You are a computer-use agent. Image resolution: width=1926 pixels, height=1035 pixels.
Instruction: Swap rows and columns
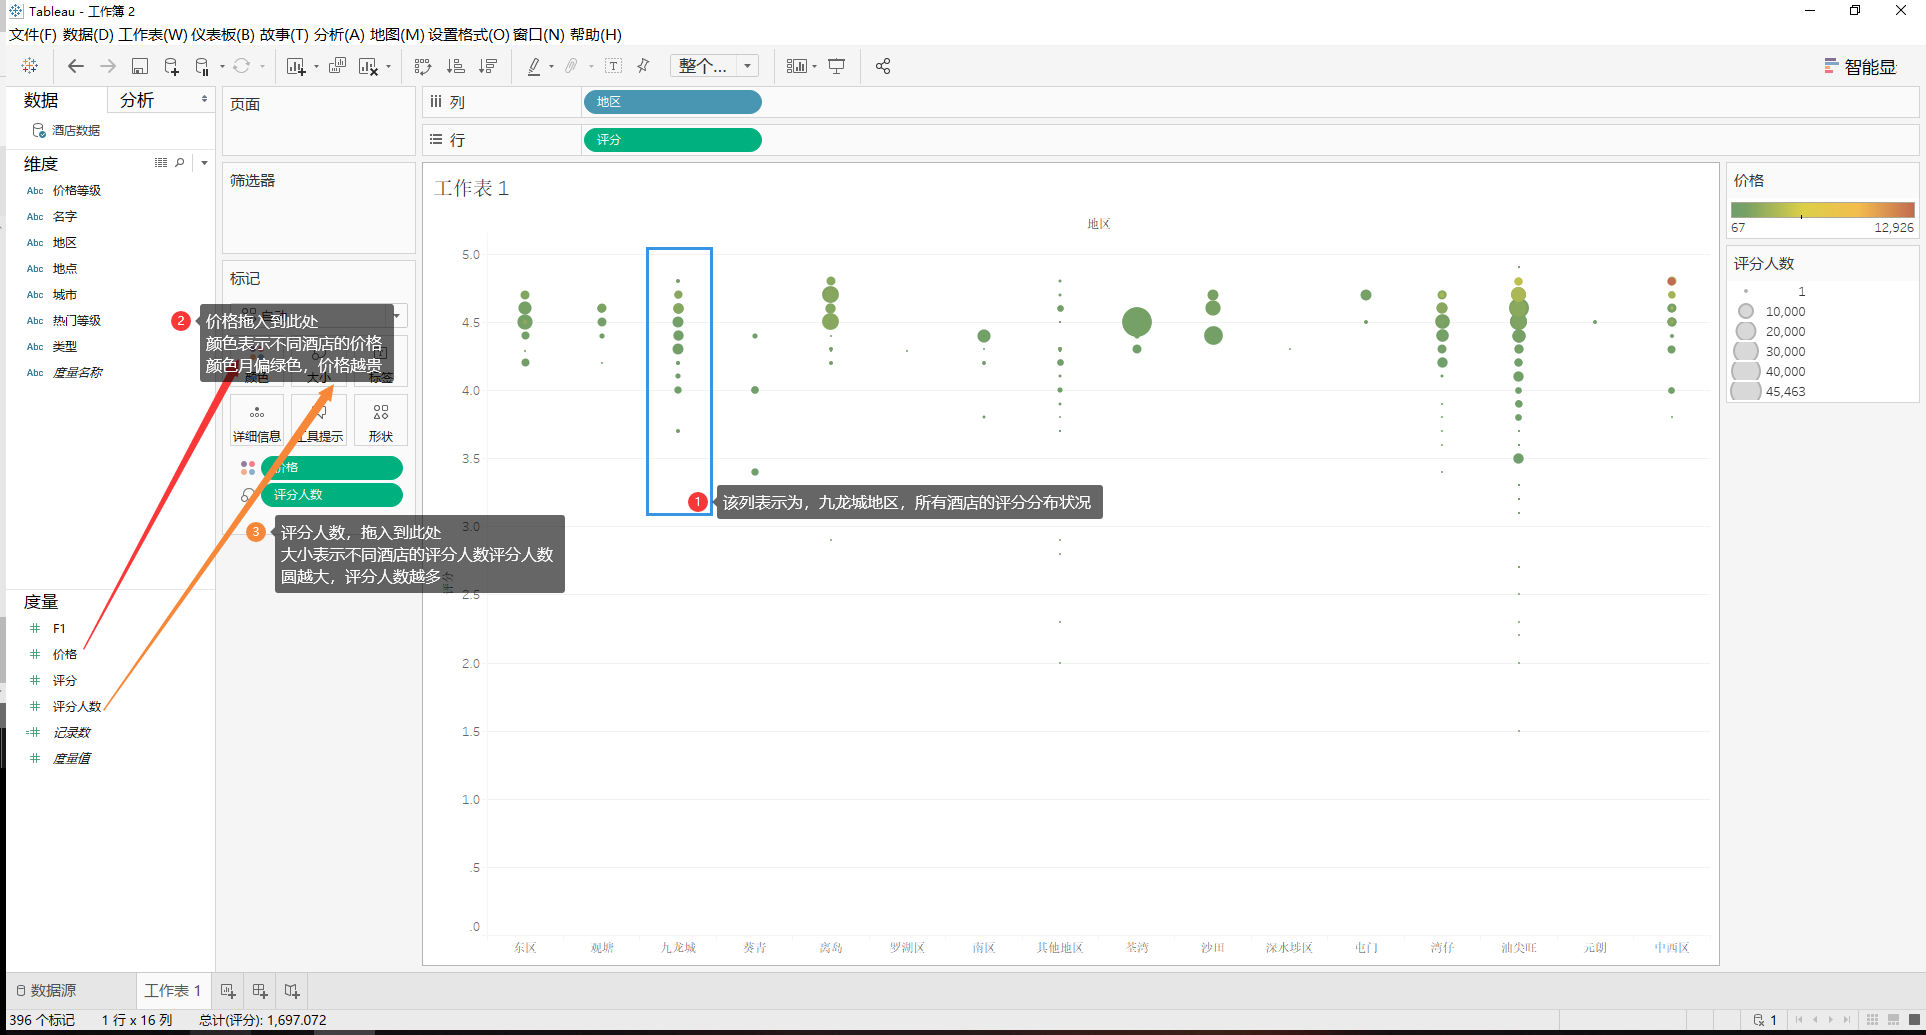[423, 66]
